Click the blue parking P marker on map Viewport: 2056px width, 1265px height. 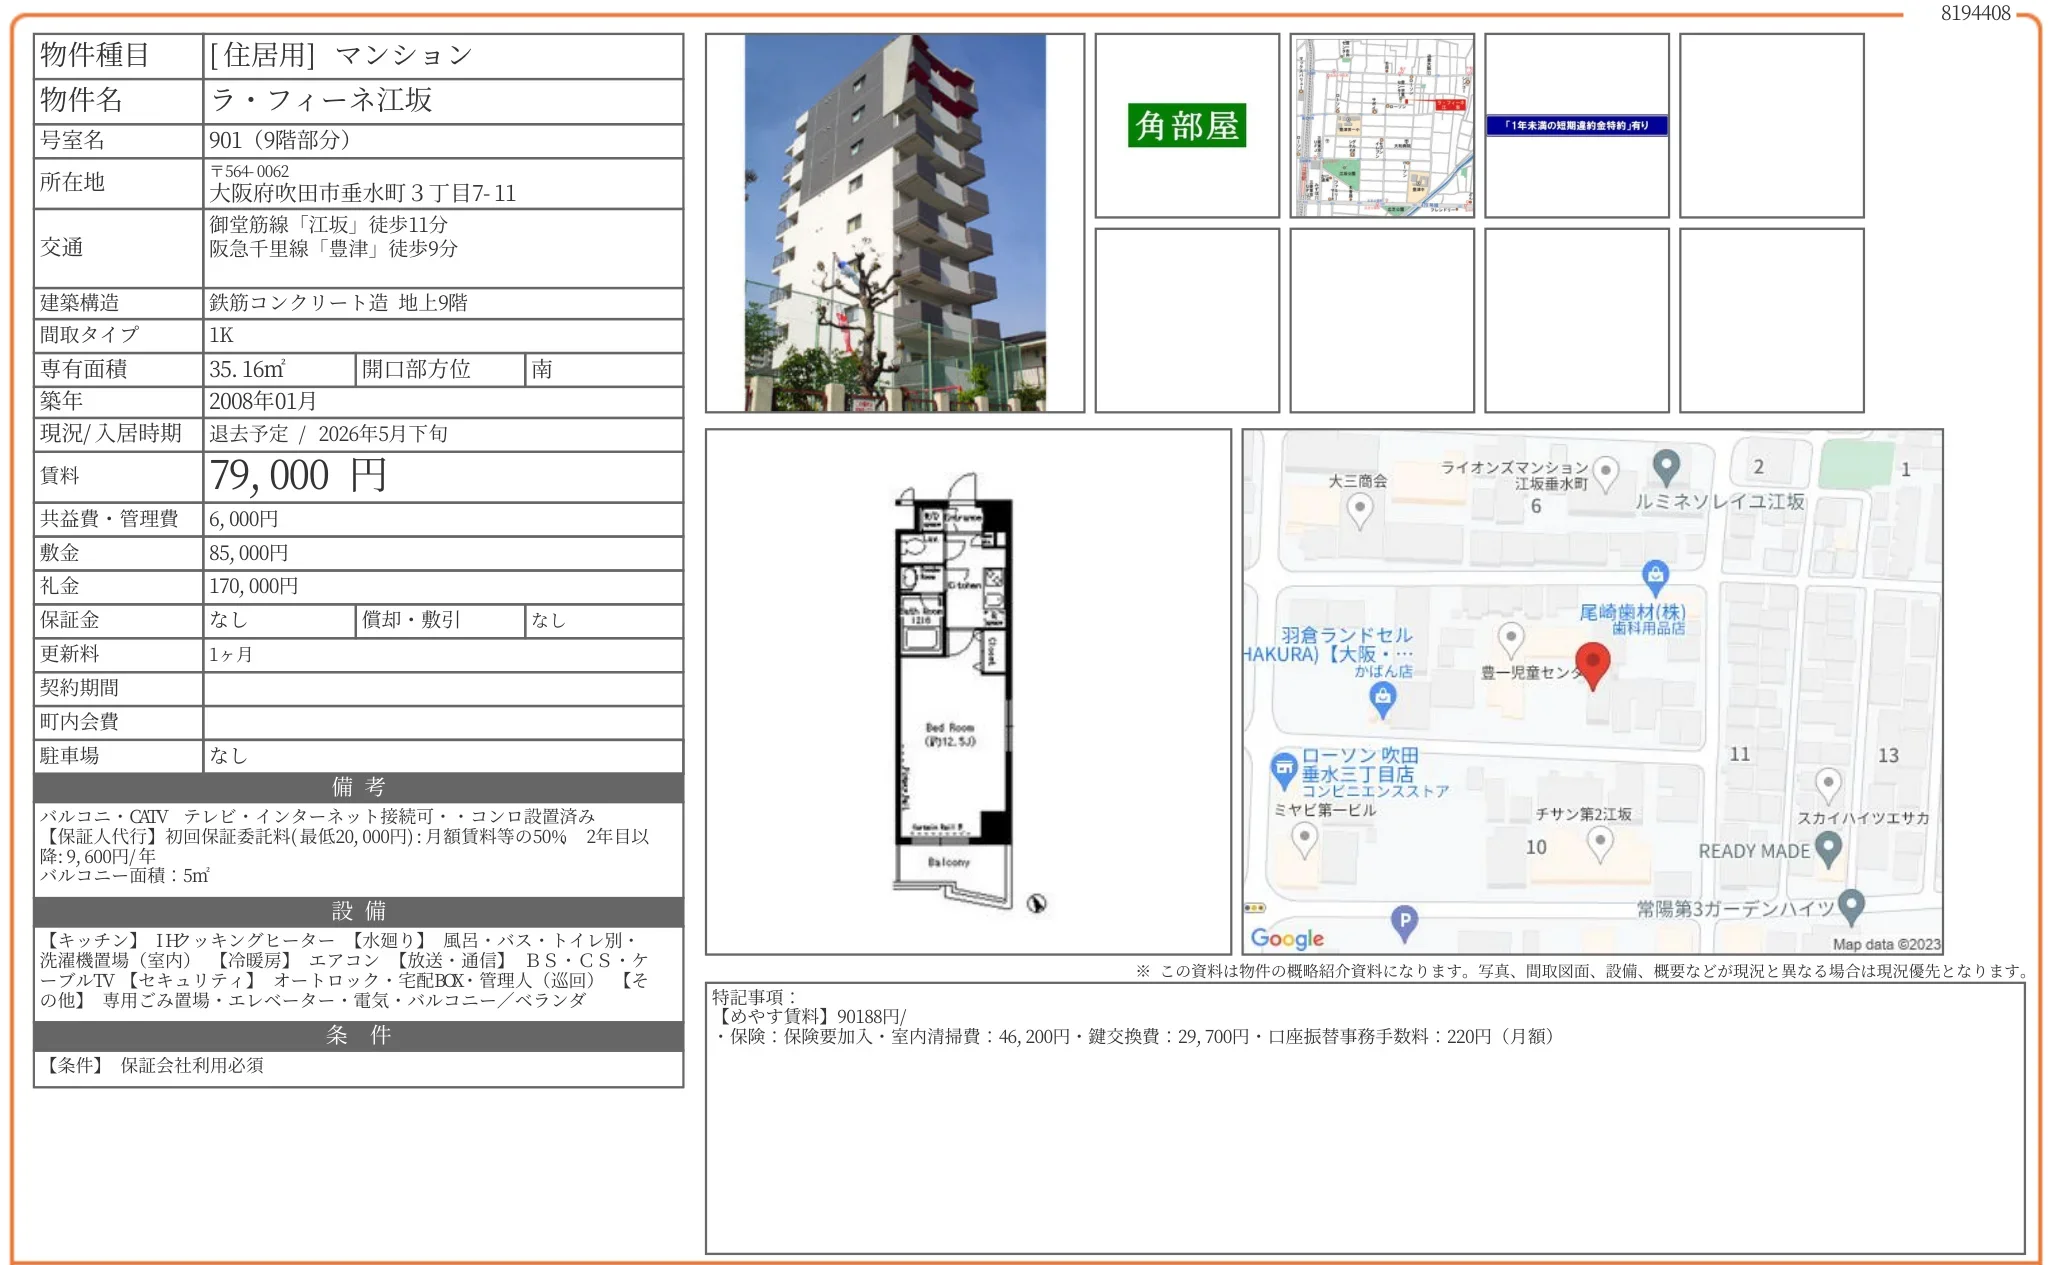click(1404, 921)
